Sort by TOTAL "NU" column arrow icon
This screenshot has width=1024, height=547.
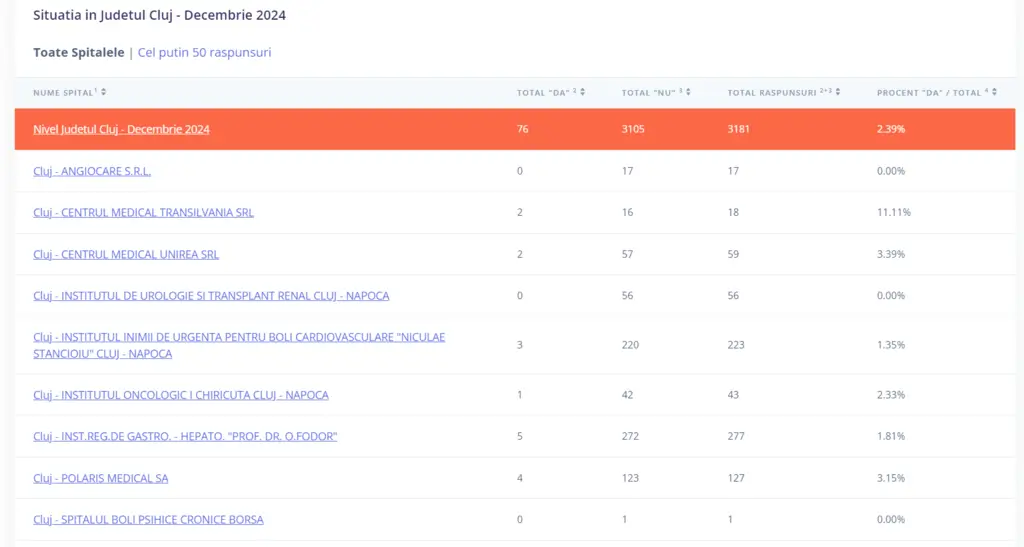(688, 92)
